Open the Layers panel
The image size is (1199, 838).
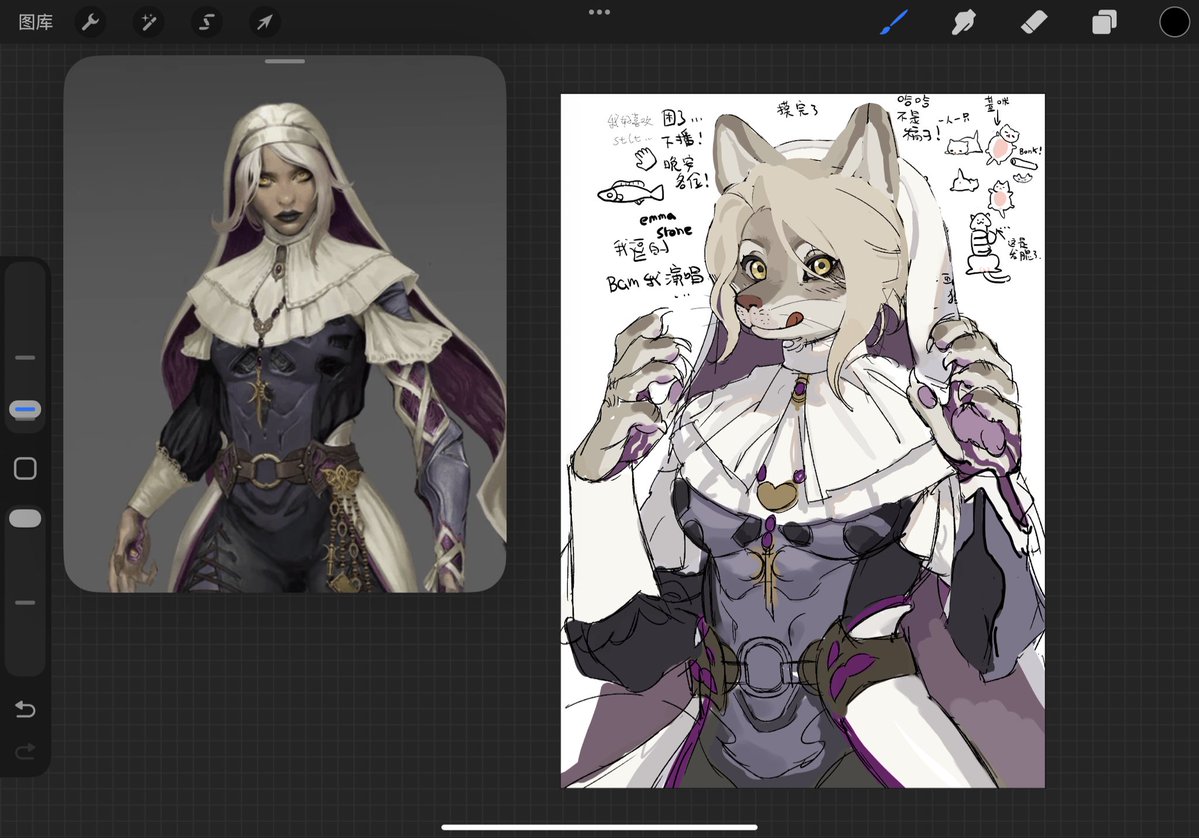pos(1104,22)
